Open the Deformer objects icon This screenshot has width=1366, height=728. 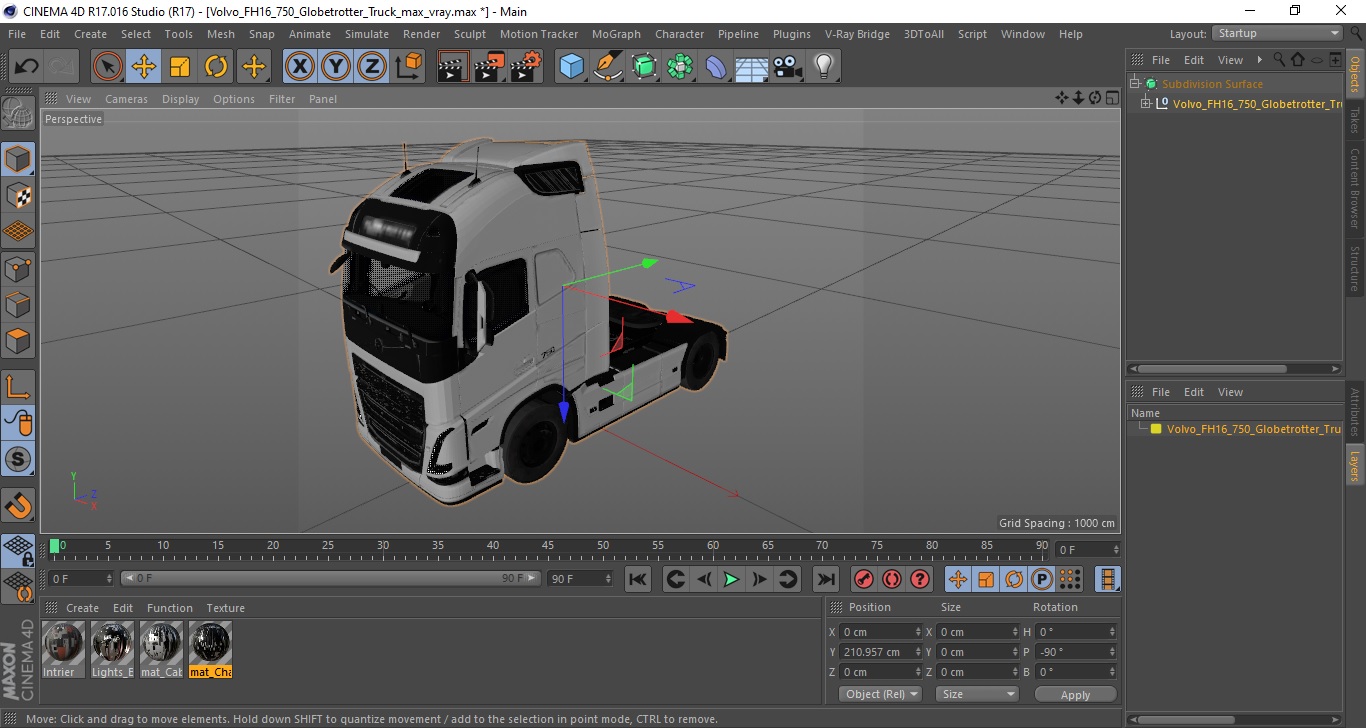coord(717,67)
